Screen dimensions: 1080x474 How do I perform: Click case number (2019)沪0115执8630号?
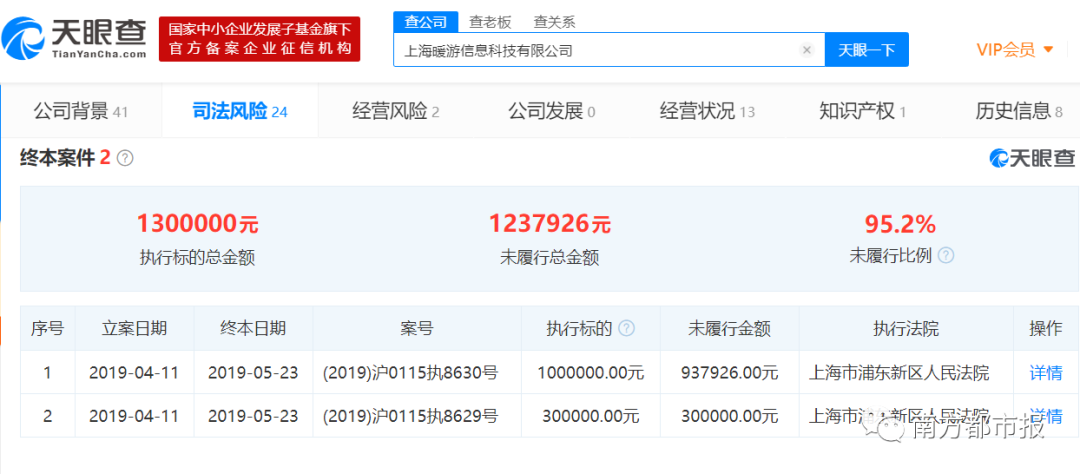click(410, 373)
